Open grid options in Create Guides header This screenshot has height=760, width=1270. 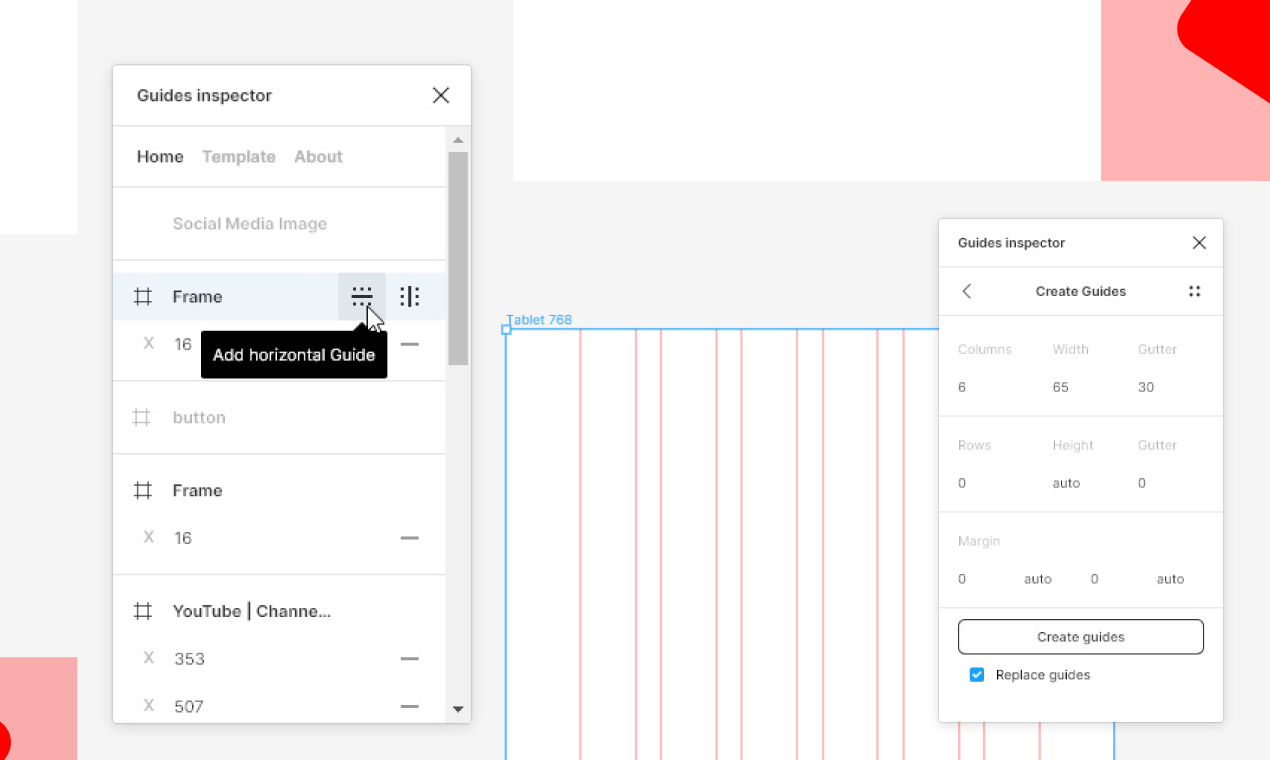[x=1195, y=291]
